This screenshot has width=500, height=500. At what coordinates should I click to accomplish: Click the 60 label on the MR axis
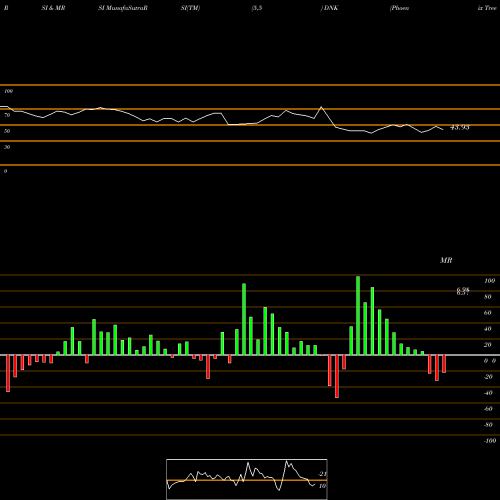[488, 313]
